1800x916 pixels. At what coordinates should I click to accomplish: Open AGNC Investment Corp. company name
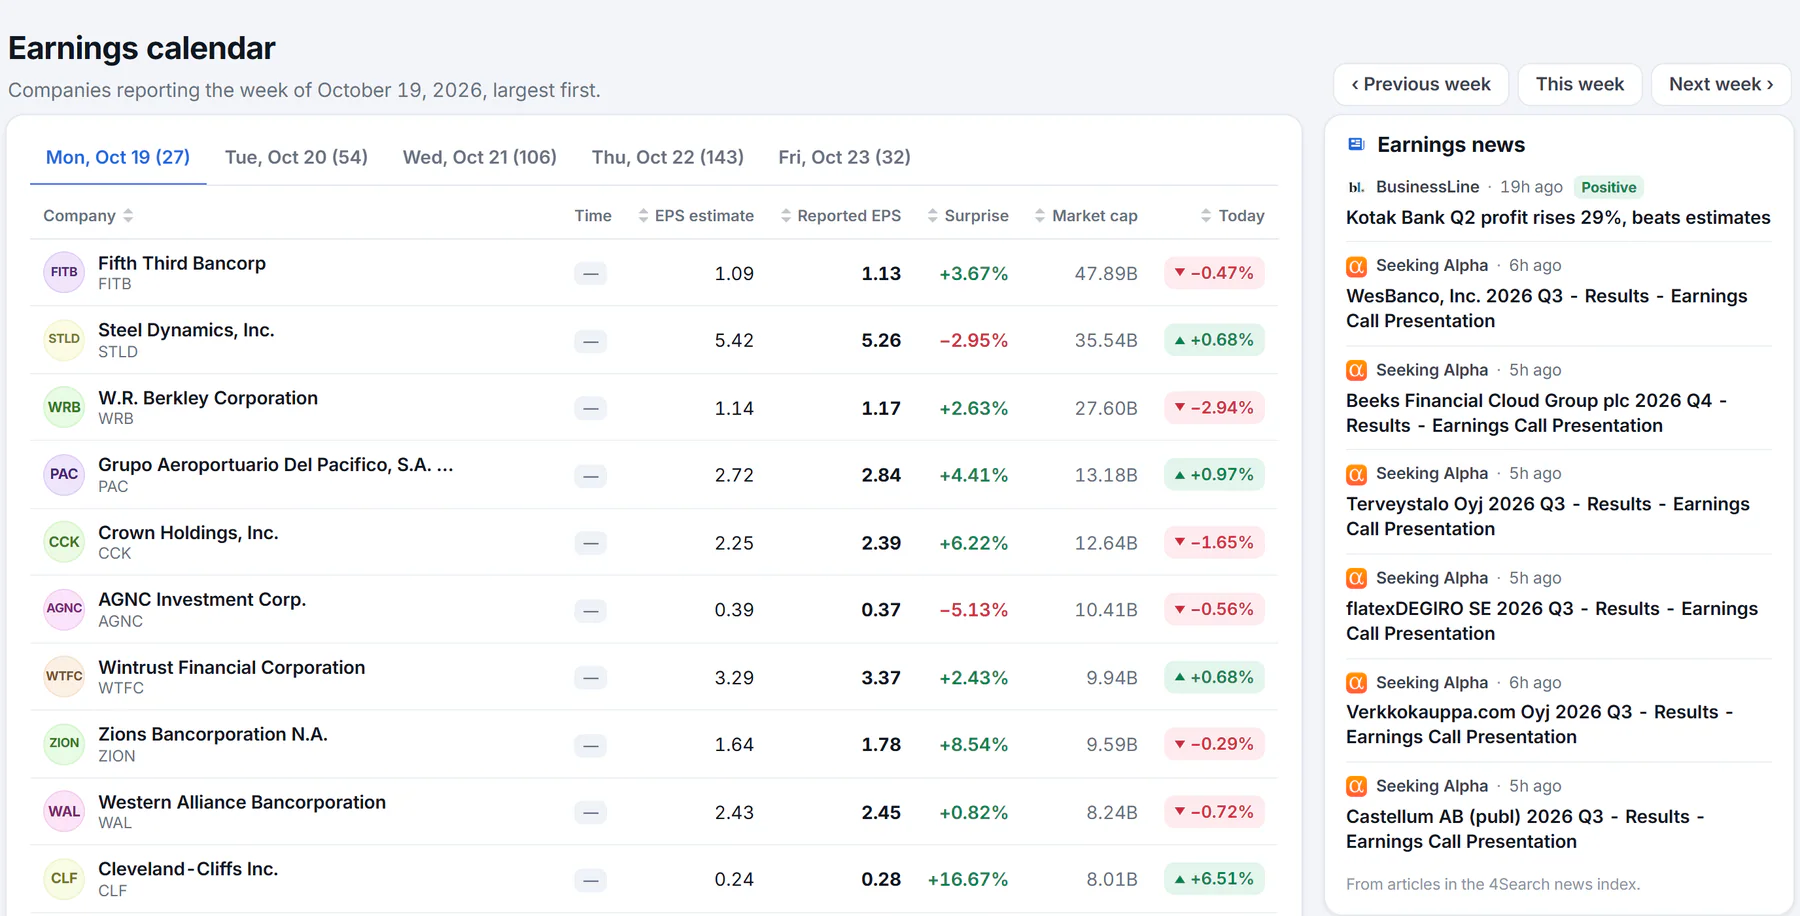[x=202, y=599]
